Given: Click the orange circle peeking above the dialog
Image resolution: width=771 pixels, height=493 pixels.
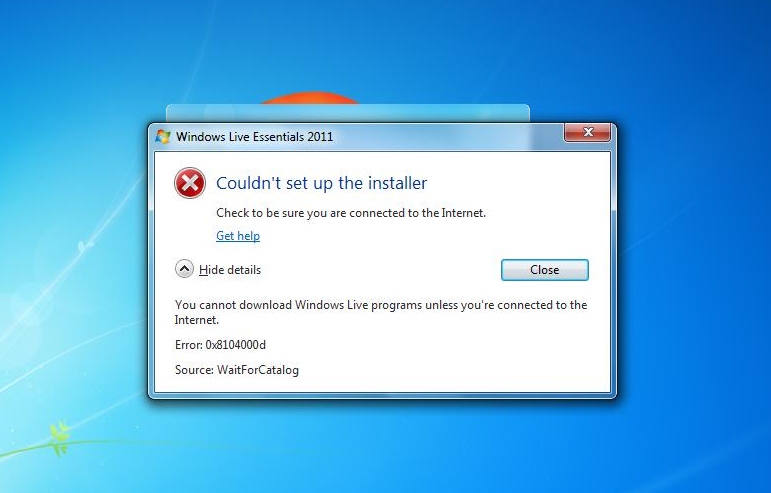Looking at the screenshot, I should (310, 98).
